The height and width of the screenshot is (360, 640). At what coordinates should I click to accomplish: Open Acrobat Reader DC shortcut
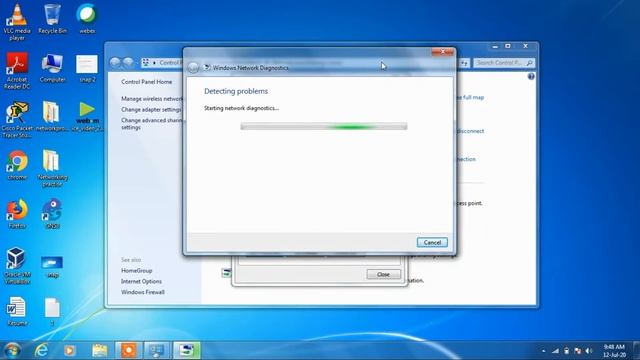click(x=17, y=70)
